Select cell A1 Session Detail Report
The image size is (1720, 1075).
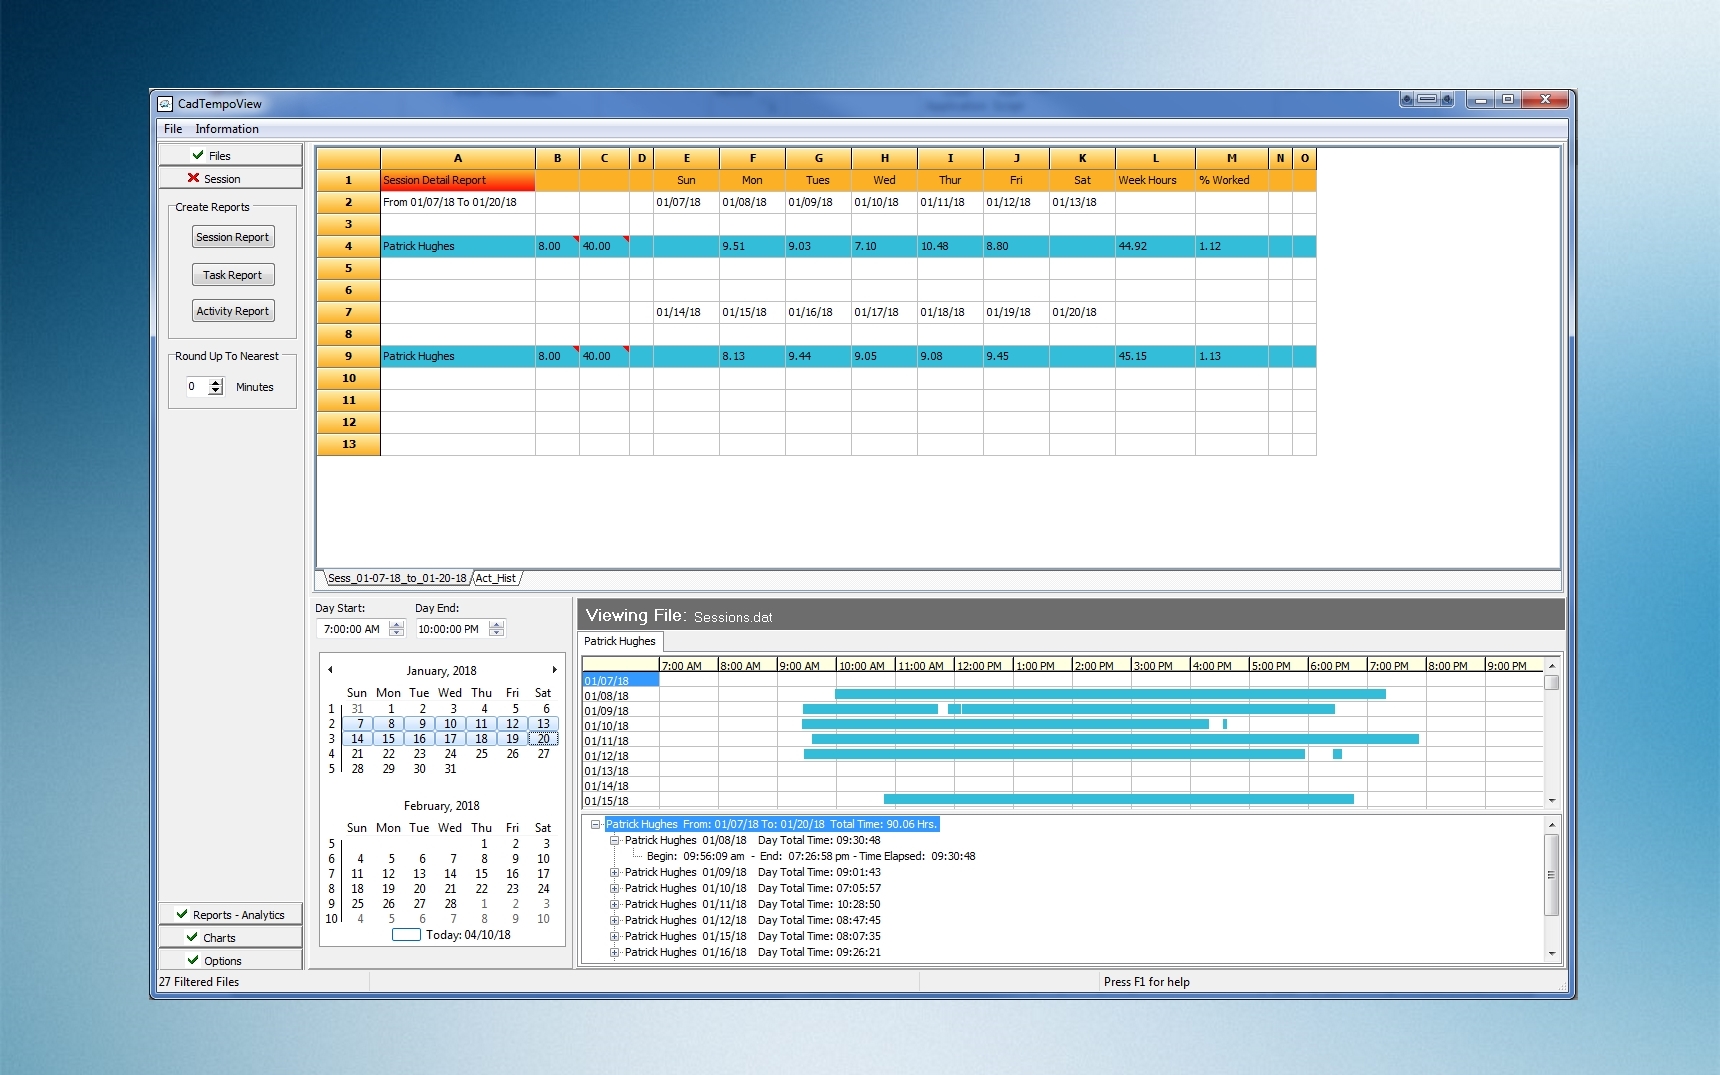[458, 180]
